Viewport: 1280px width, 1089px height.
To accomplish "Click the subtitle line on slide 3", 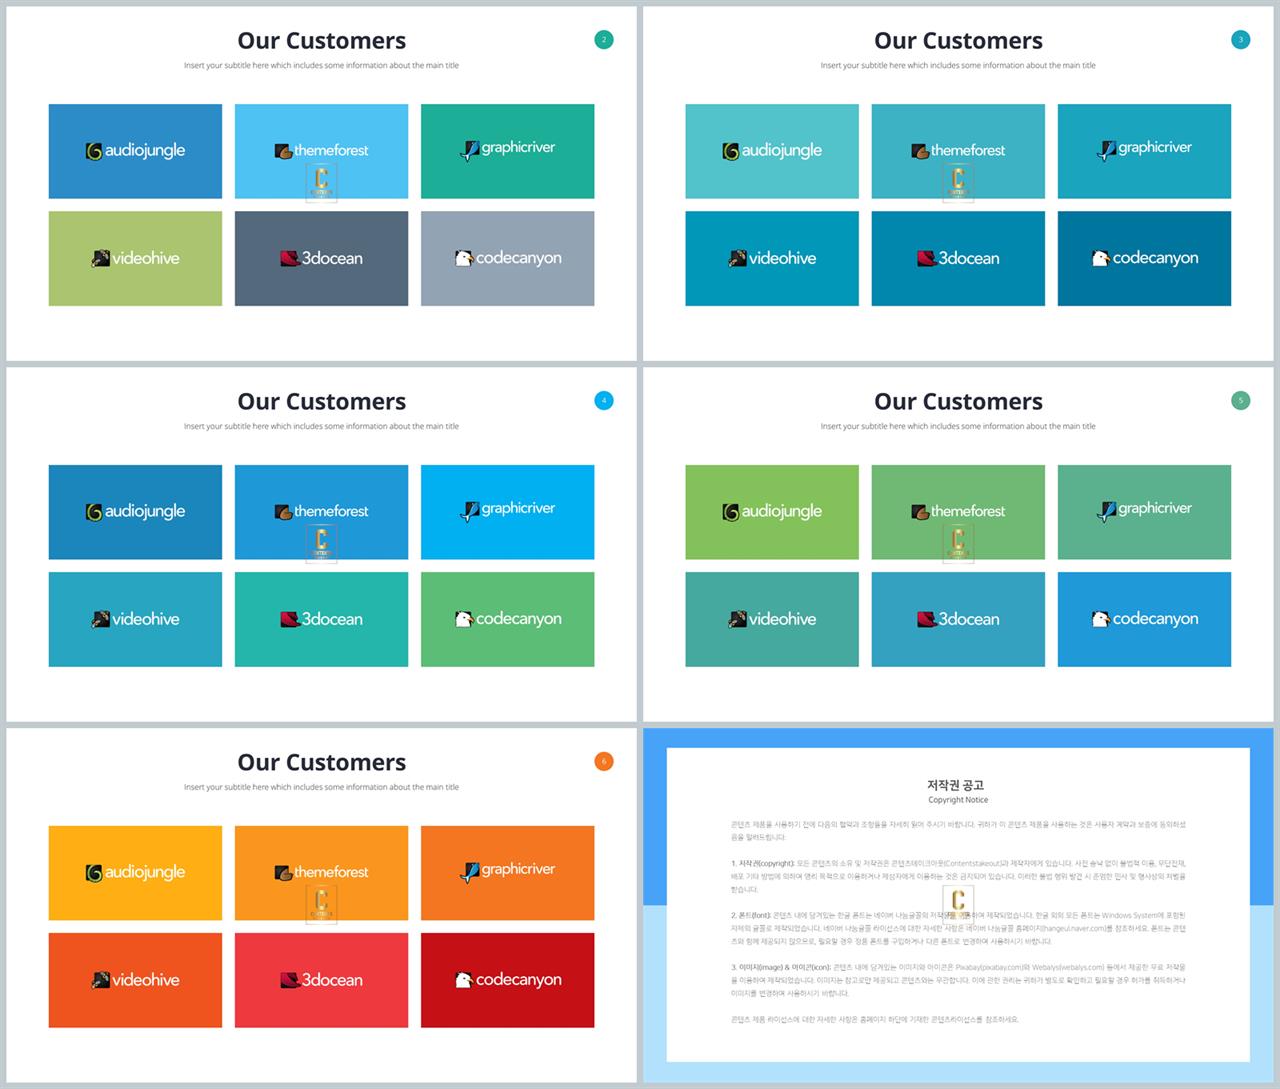I will tap(958, 66).
